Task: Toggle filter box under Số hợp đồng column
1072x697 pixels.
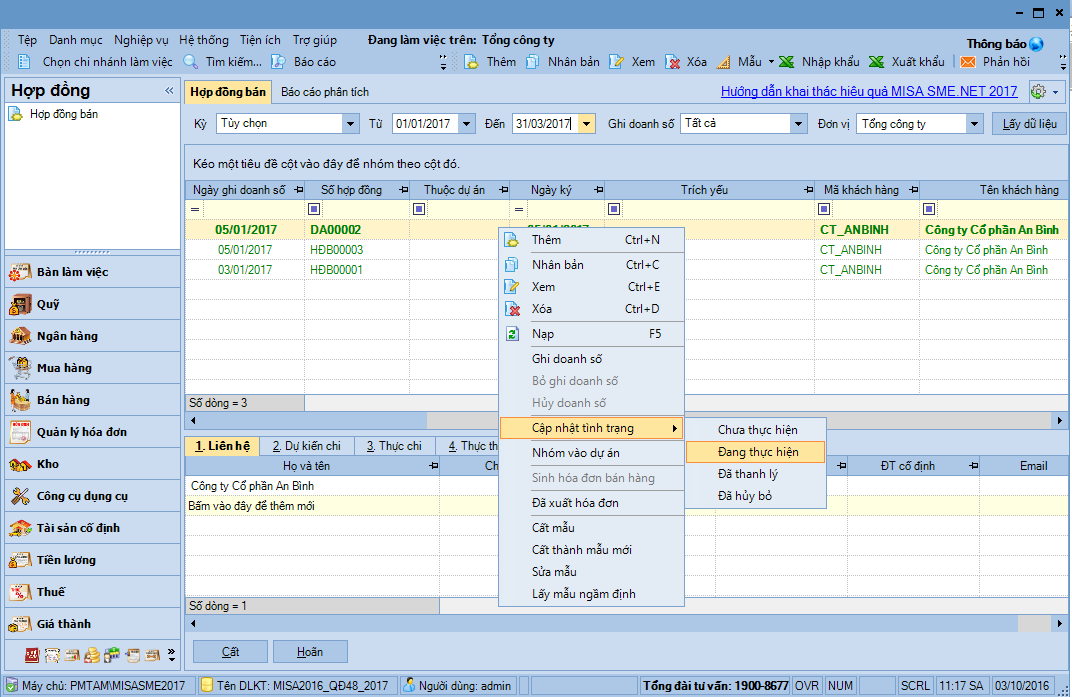Action: coord(314,209)
